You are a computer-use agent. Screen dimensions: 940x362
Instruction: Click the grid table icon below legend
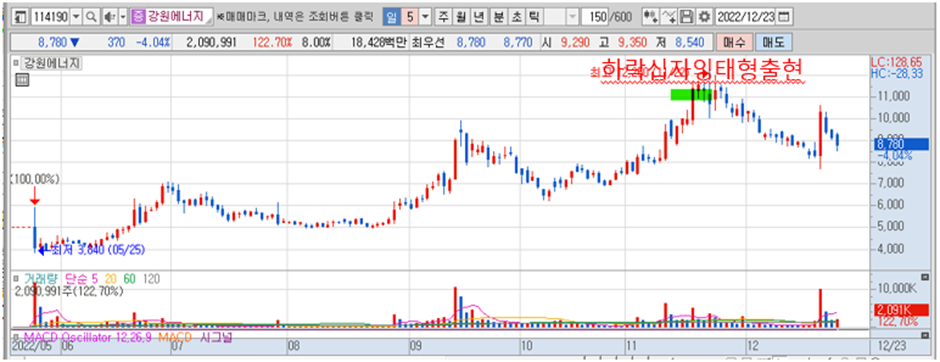click(22, 79)
